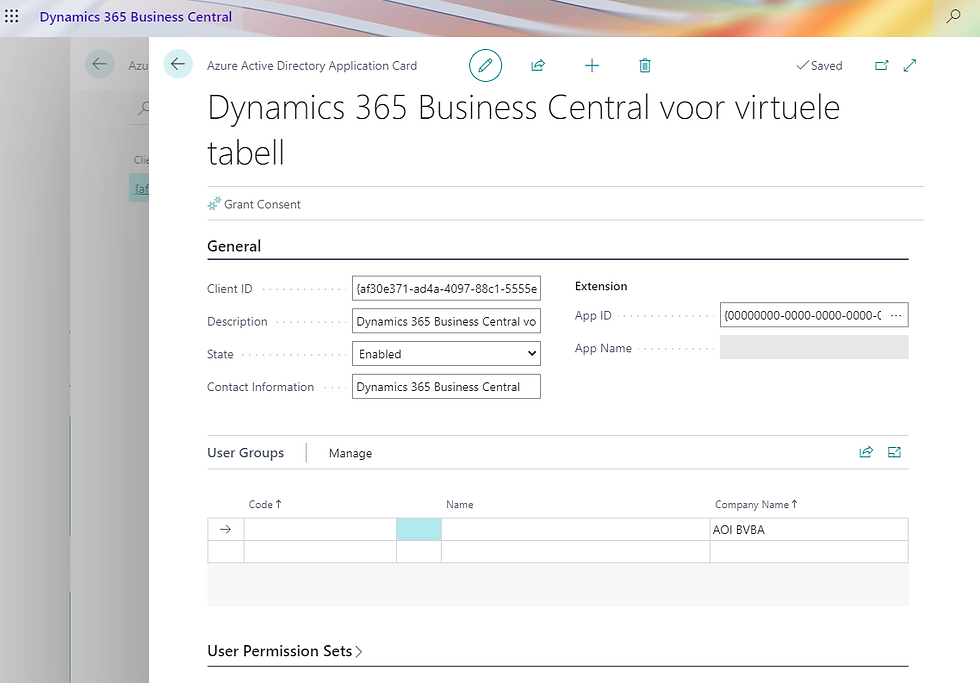
Task: Expand the card to full width
Action: 910,66
